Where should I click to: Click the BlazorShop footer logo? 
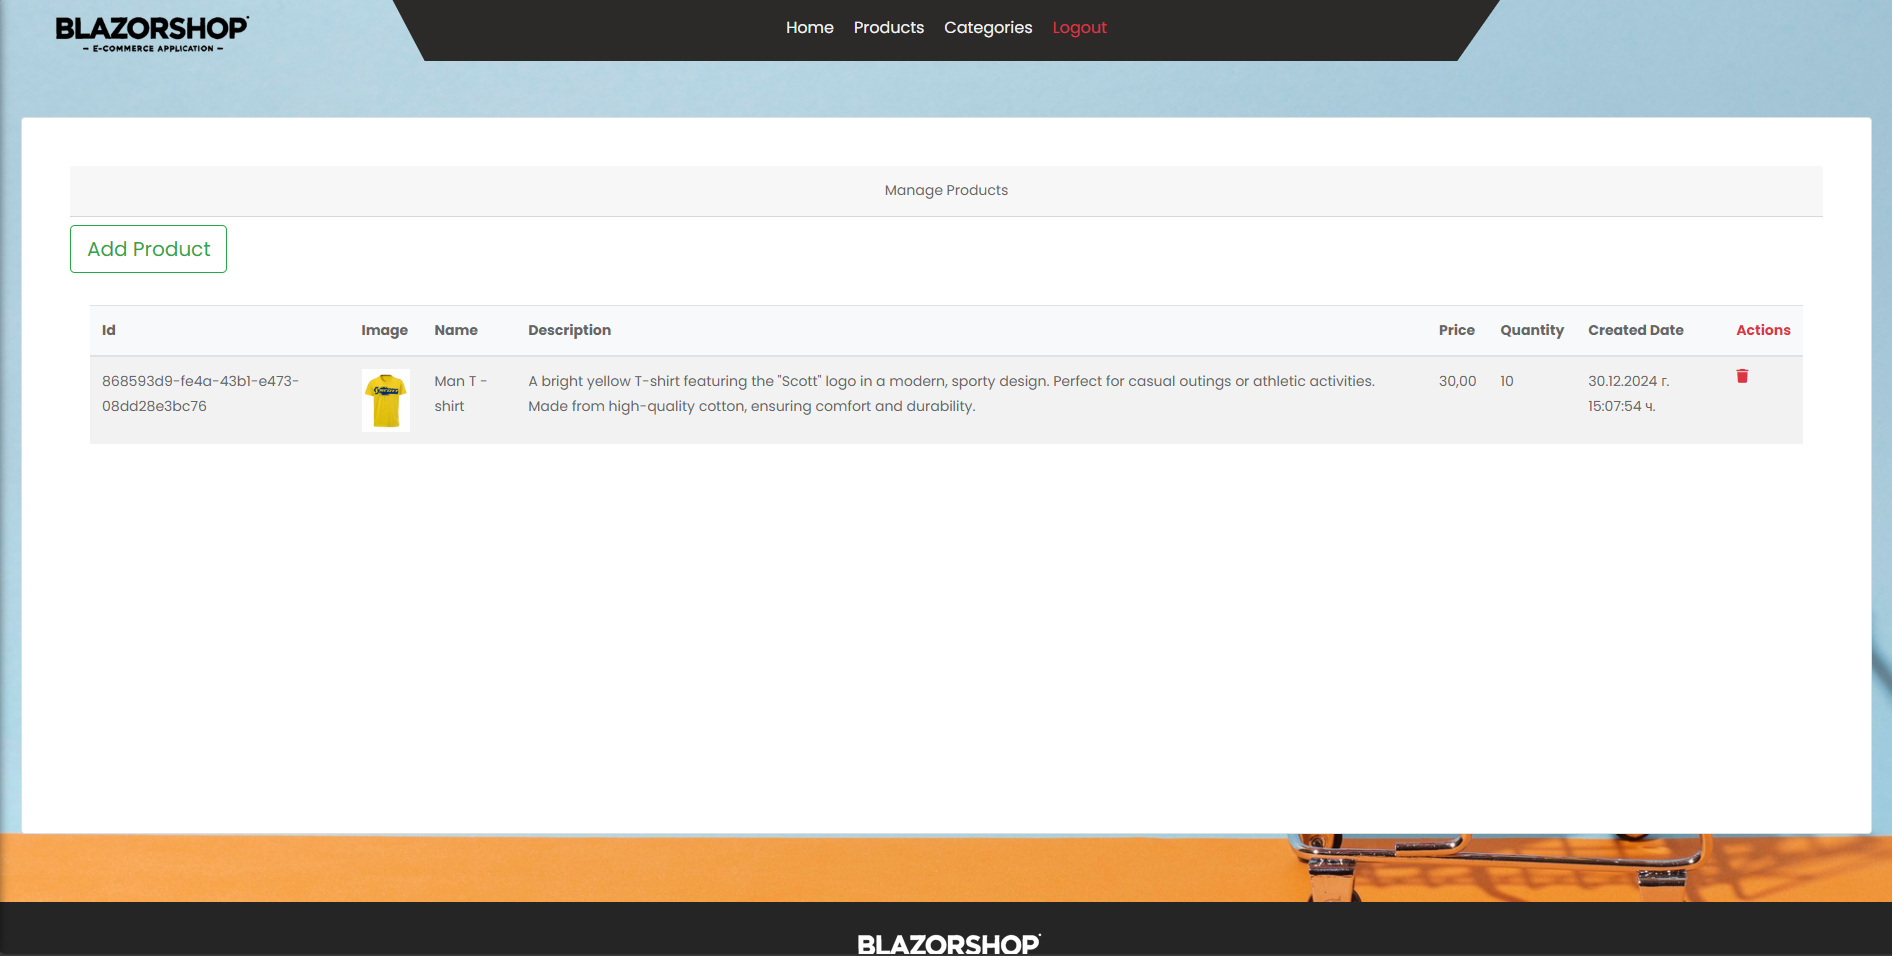[948, 944]
